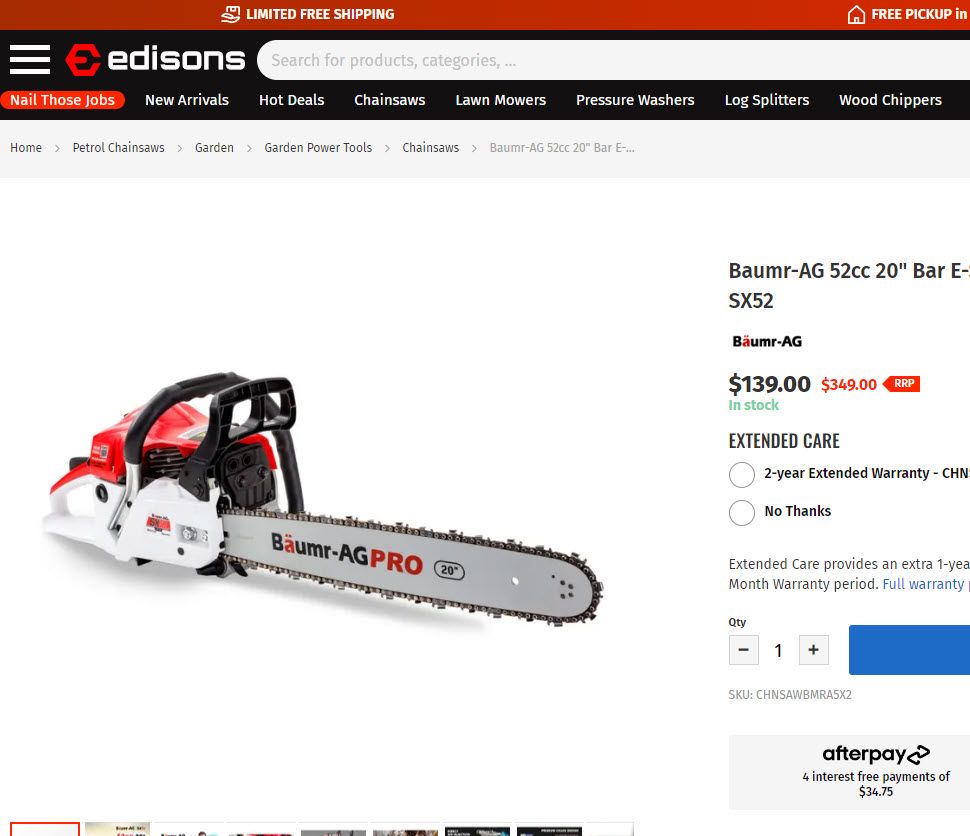Viewport: 970px width, 836px height.
Task: Increase quantity with plus button
Action: pos(813,650)
